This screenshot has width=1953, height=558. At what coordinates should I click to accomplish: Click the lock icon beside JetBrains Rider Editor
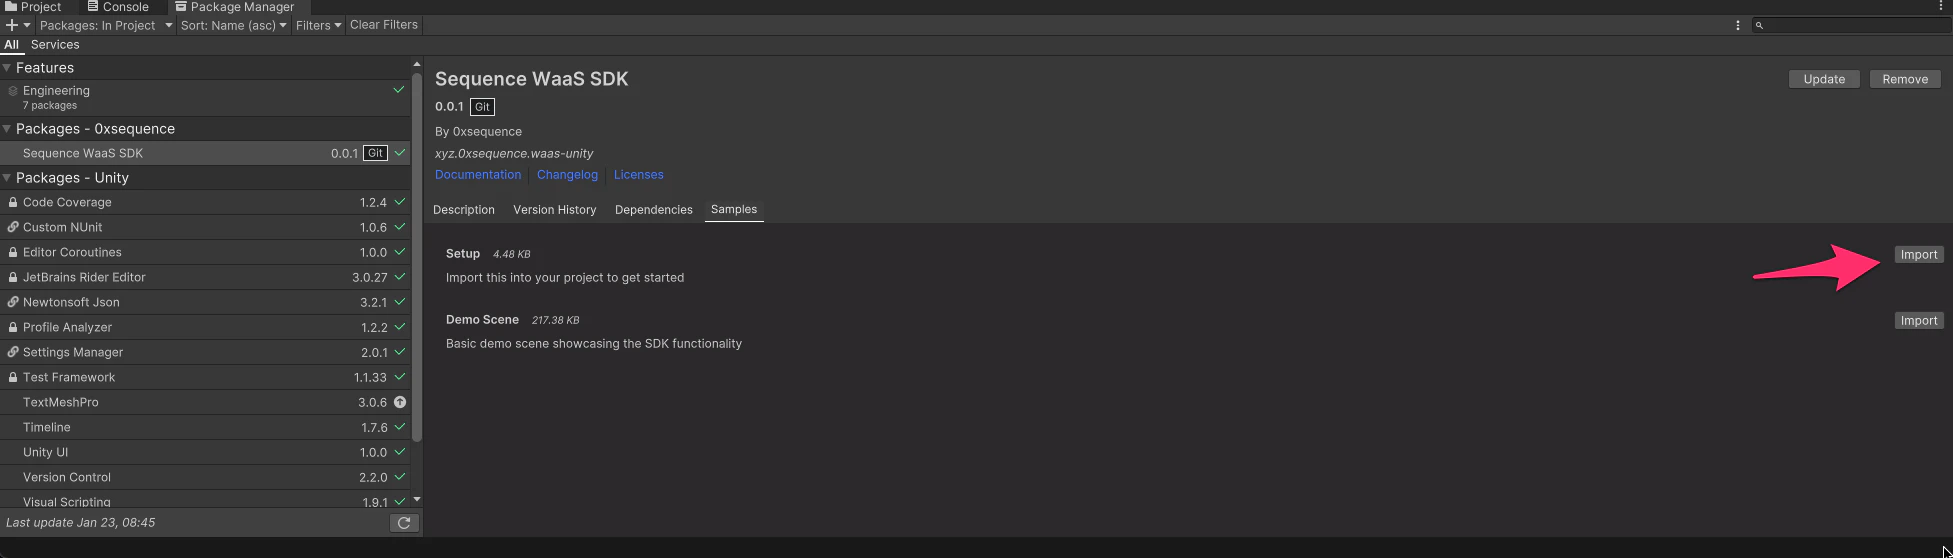point(13,277)
